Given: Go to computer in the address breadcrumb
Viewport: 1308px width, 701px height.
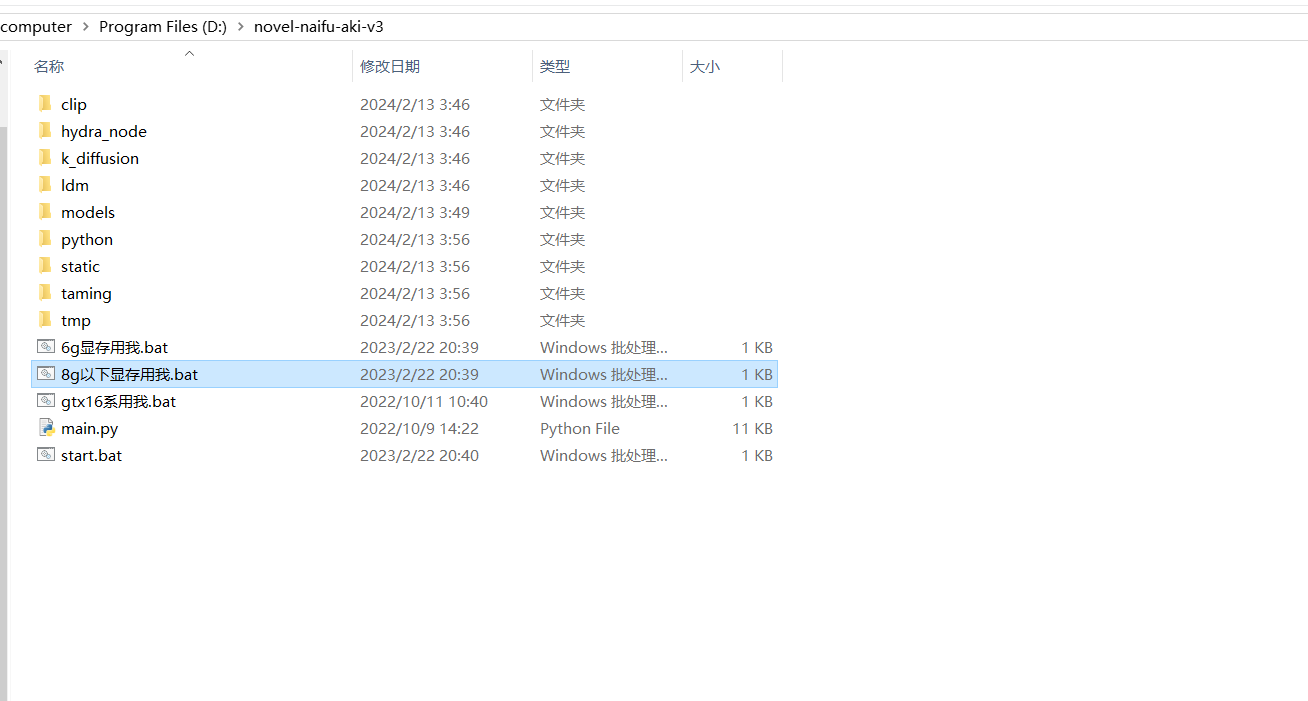Looking at the screenshot, I should pyautogui.click(x=36, y=27).
